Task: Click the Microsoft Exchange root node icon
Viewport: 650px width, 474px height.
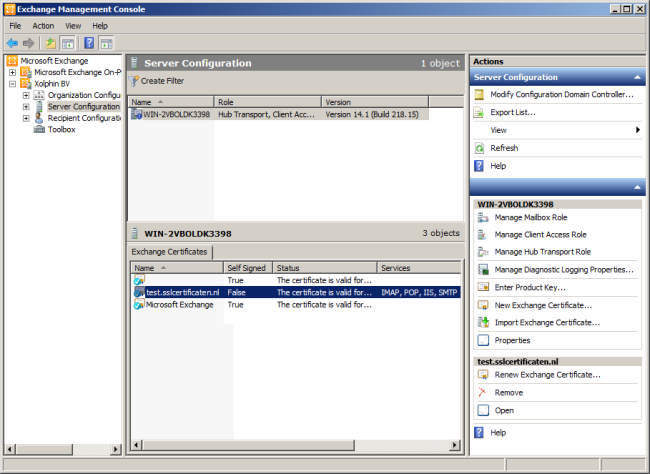Action: [12, 61]
